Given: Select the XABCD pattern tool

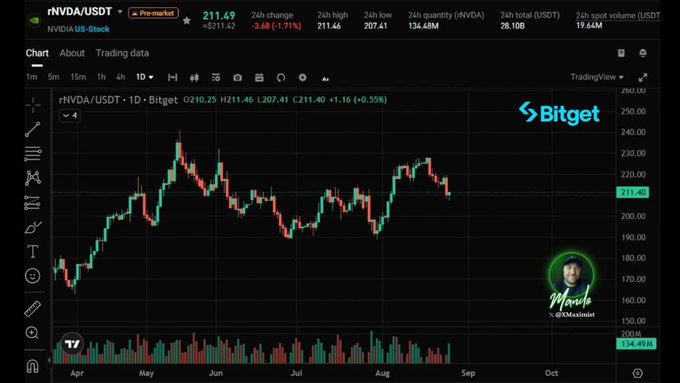Looking at the screenshot, I should tap(33, 178).
